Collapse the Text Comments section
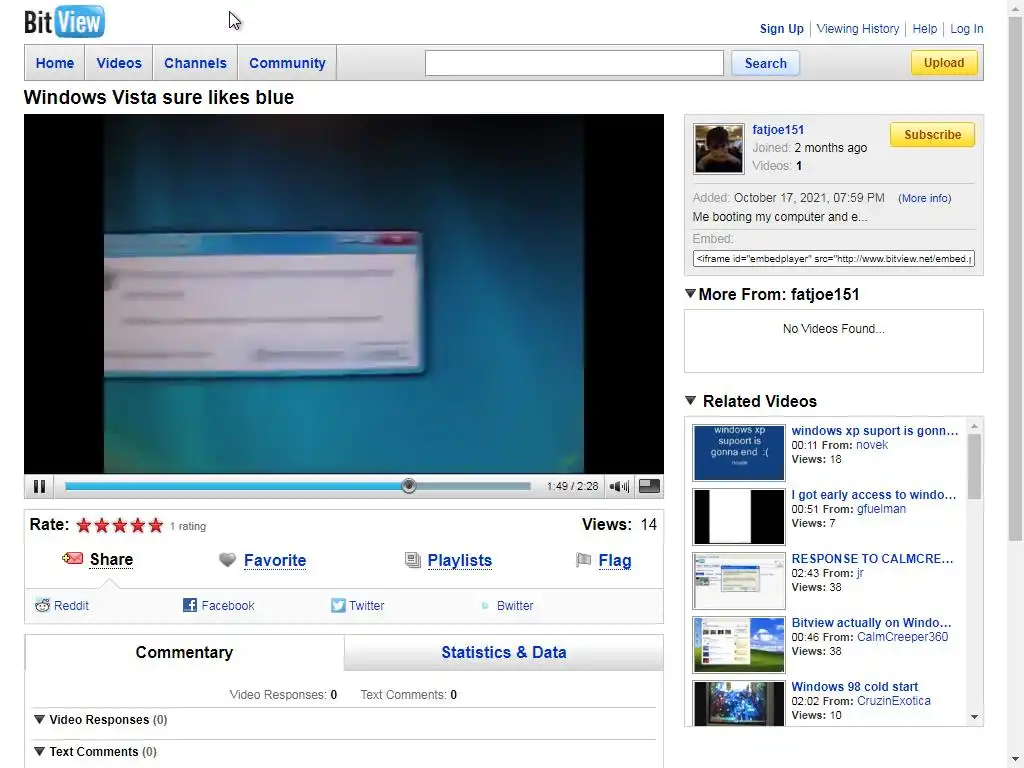This screenshot has height=768, width=1024. point(39,751)
